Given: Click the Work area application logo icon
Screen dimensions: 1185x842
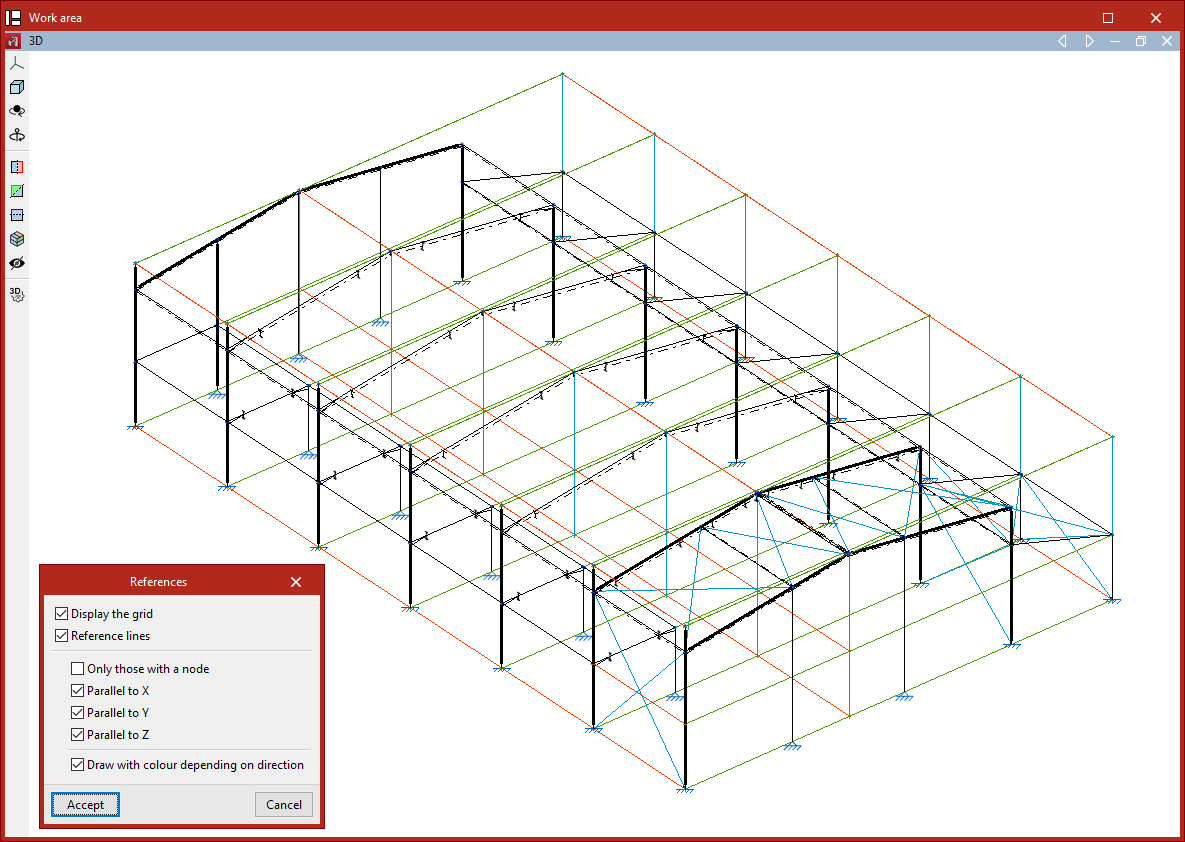Looking at the screenshot, I should click(x=13, y=17).
